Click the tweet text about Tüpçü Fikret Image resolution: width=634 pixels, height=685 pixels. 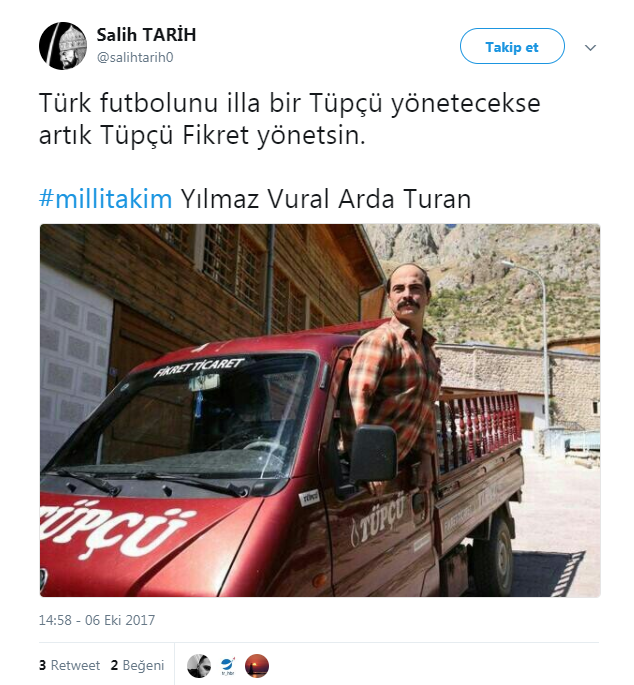tap(290, 119)
